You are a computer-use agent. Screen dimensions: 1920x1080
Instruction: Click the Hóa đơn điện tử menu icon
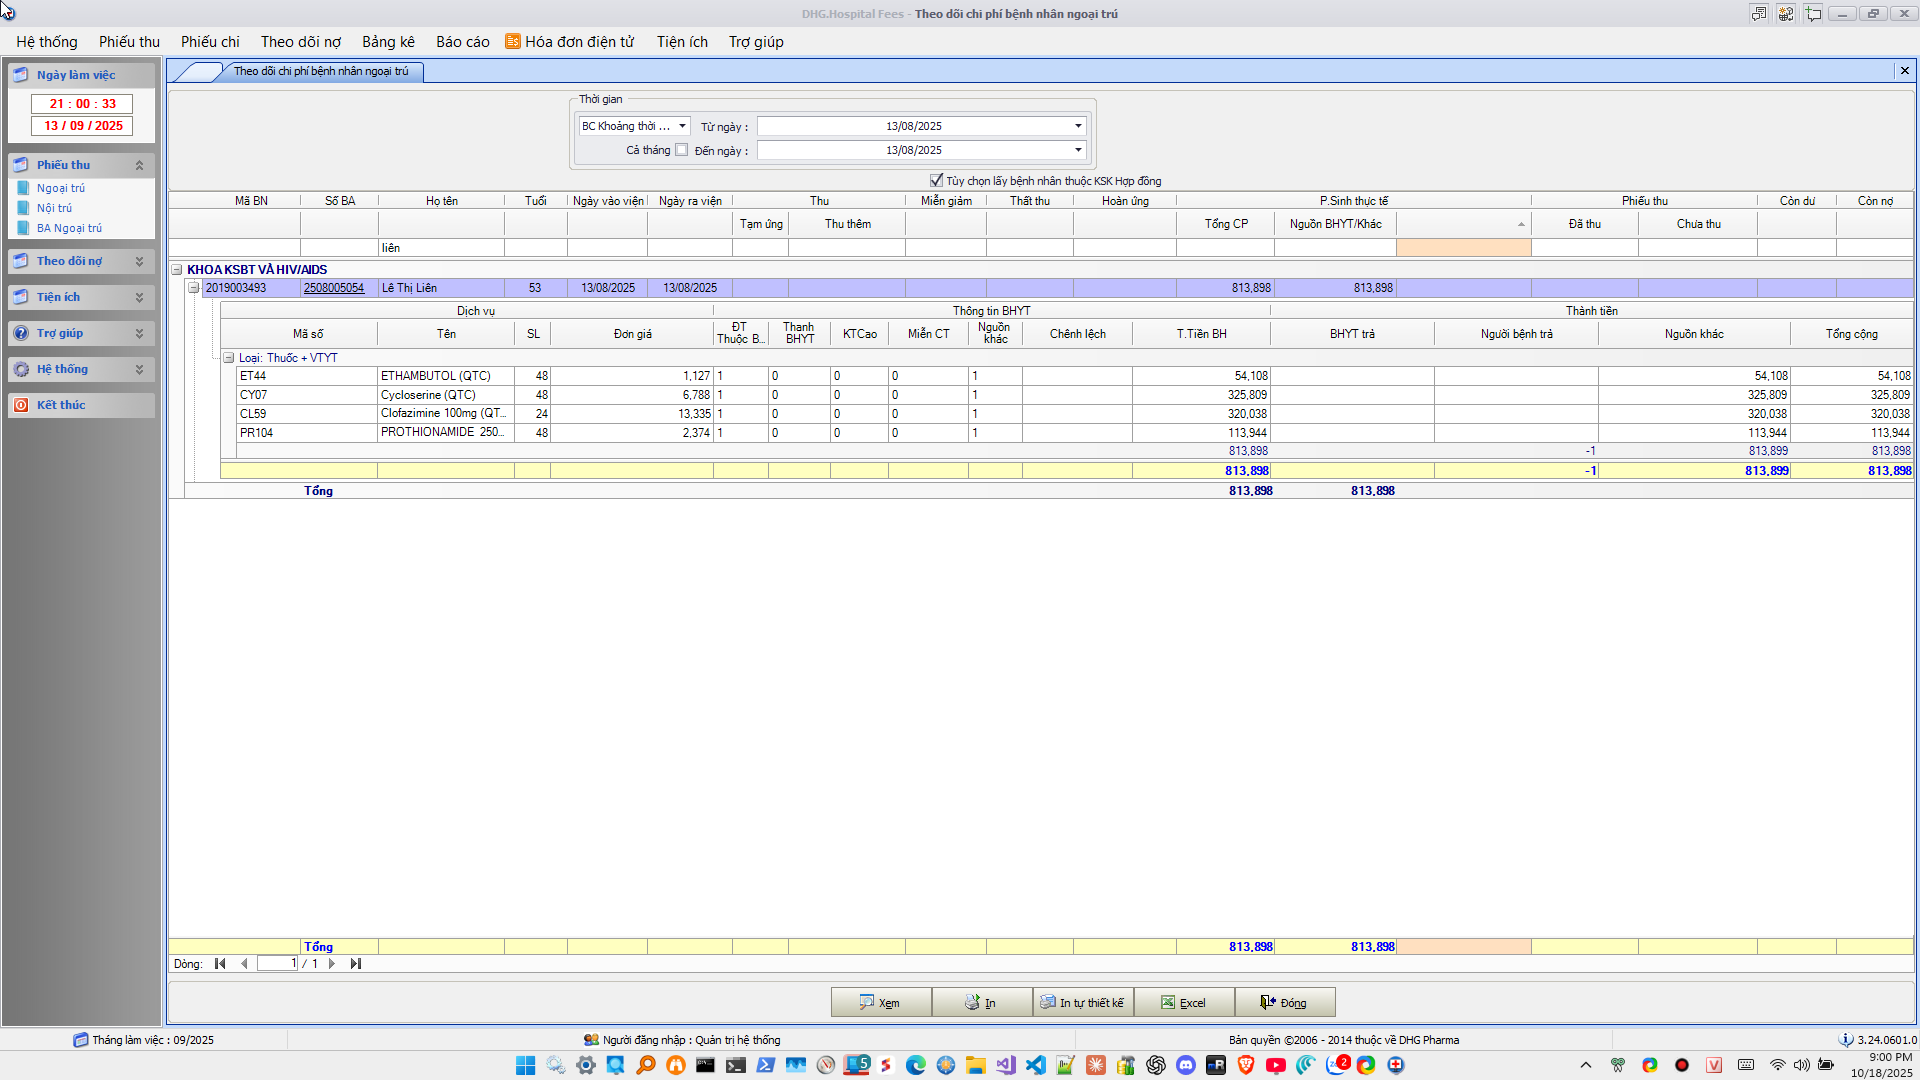tap(513, 41)
